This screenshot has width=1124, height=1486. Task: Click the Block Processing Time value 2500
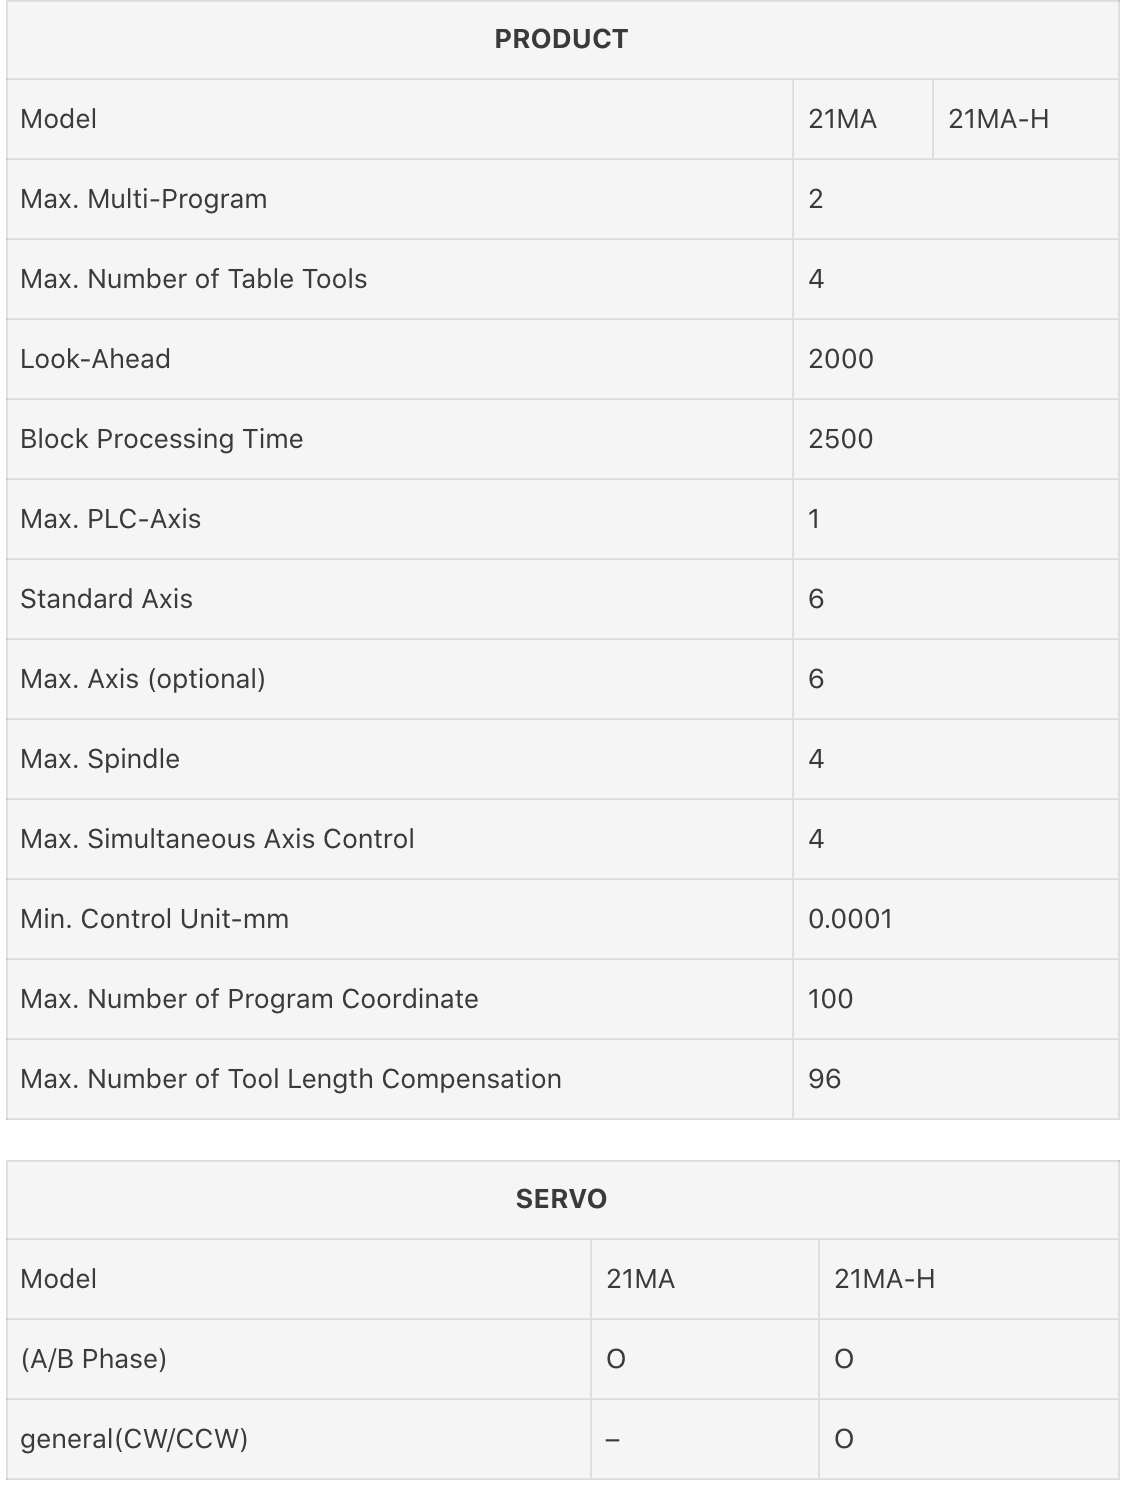click(841, 439)
